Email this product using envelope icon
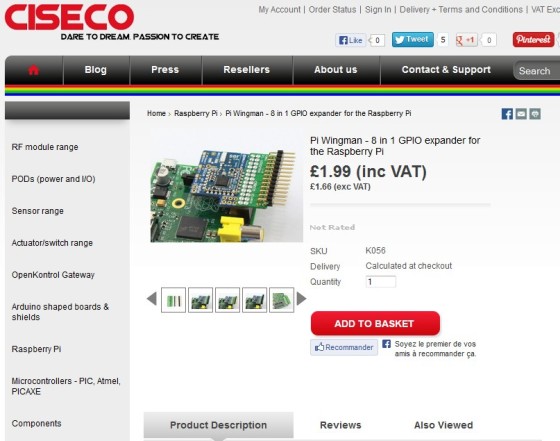 click(x=521, y=114)
